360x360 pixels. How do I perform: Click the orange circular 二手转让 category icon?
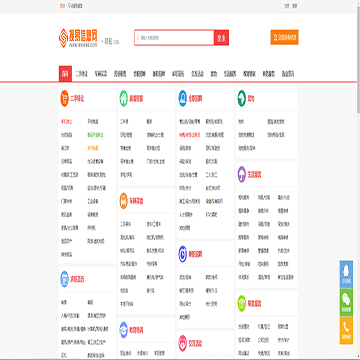click(x=64, y=99)
